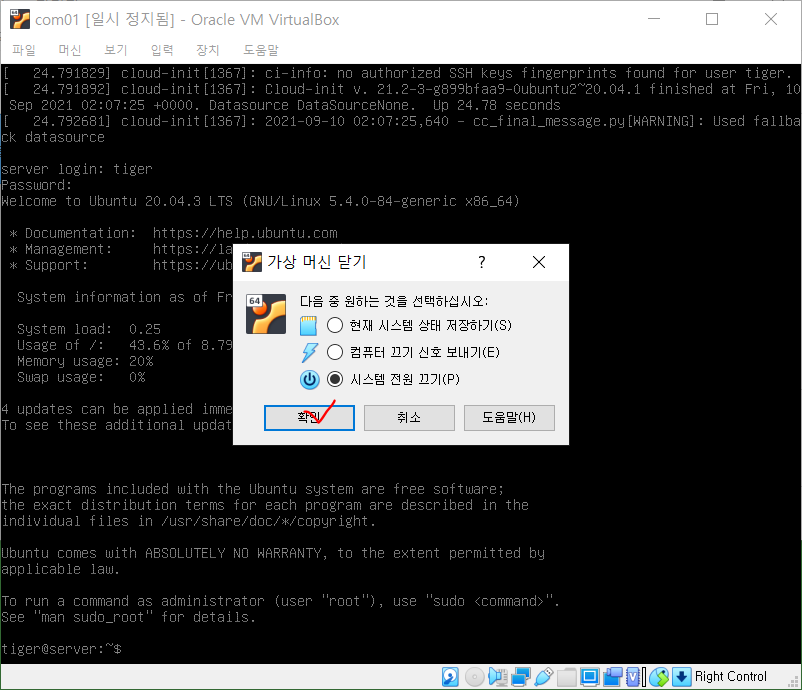
Task: Open the 장치 menu
Action: click(x=208, y=50)
